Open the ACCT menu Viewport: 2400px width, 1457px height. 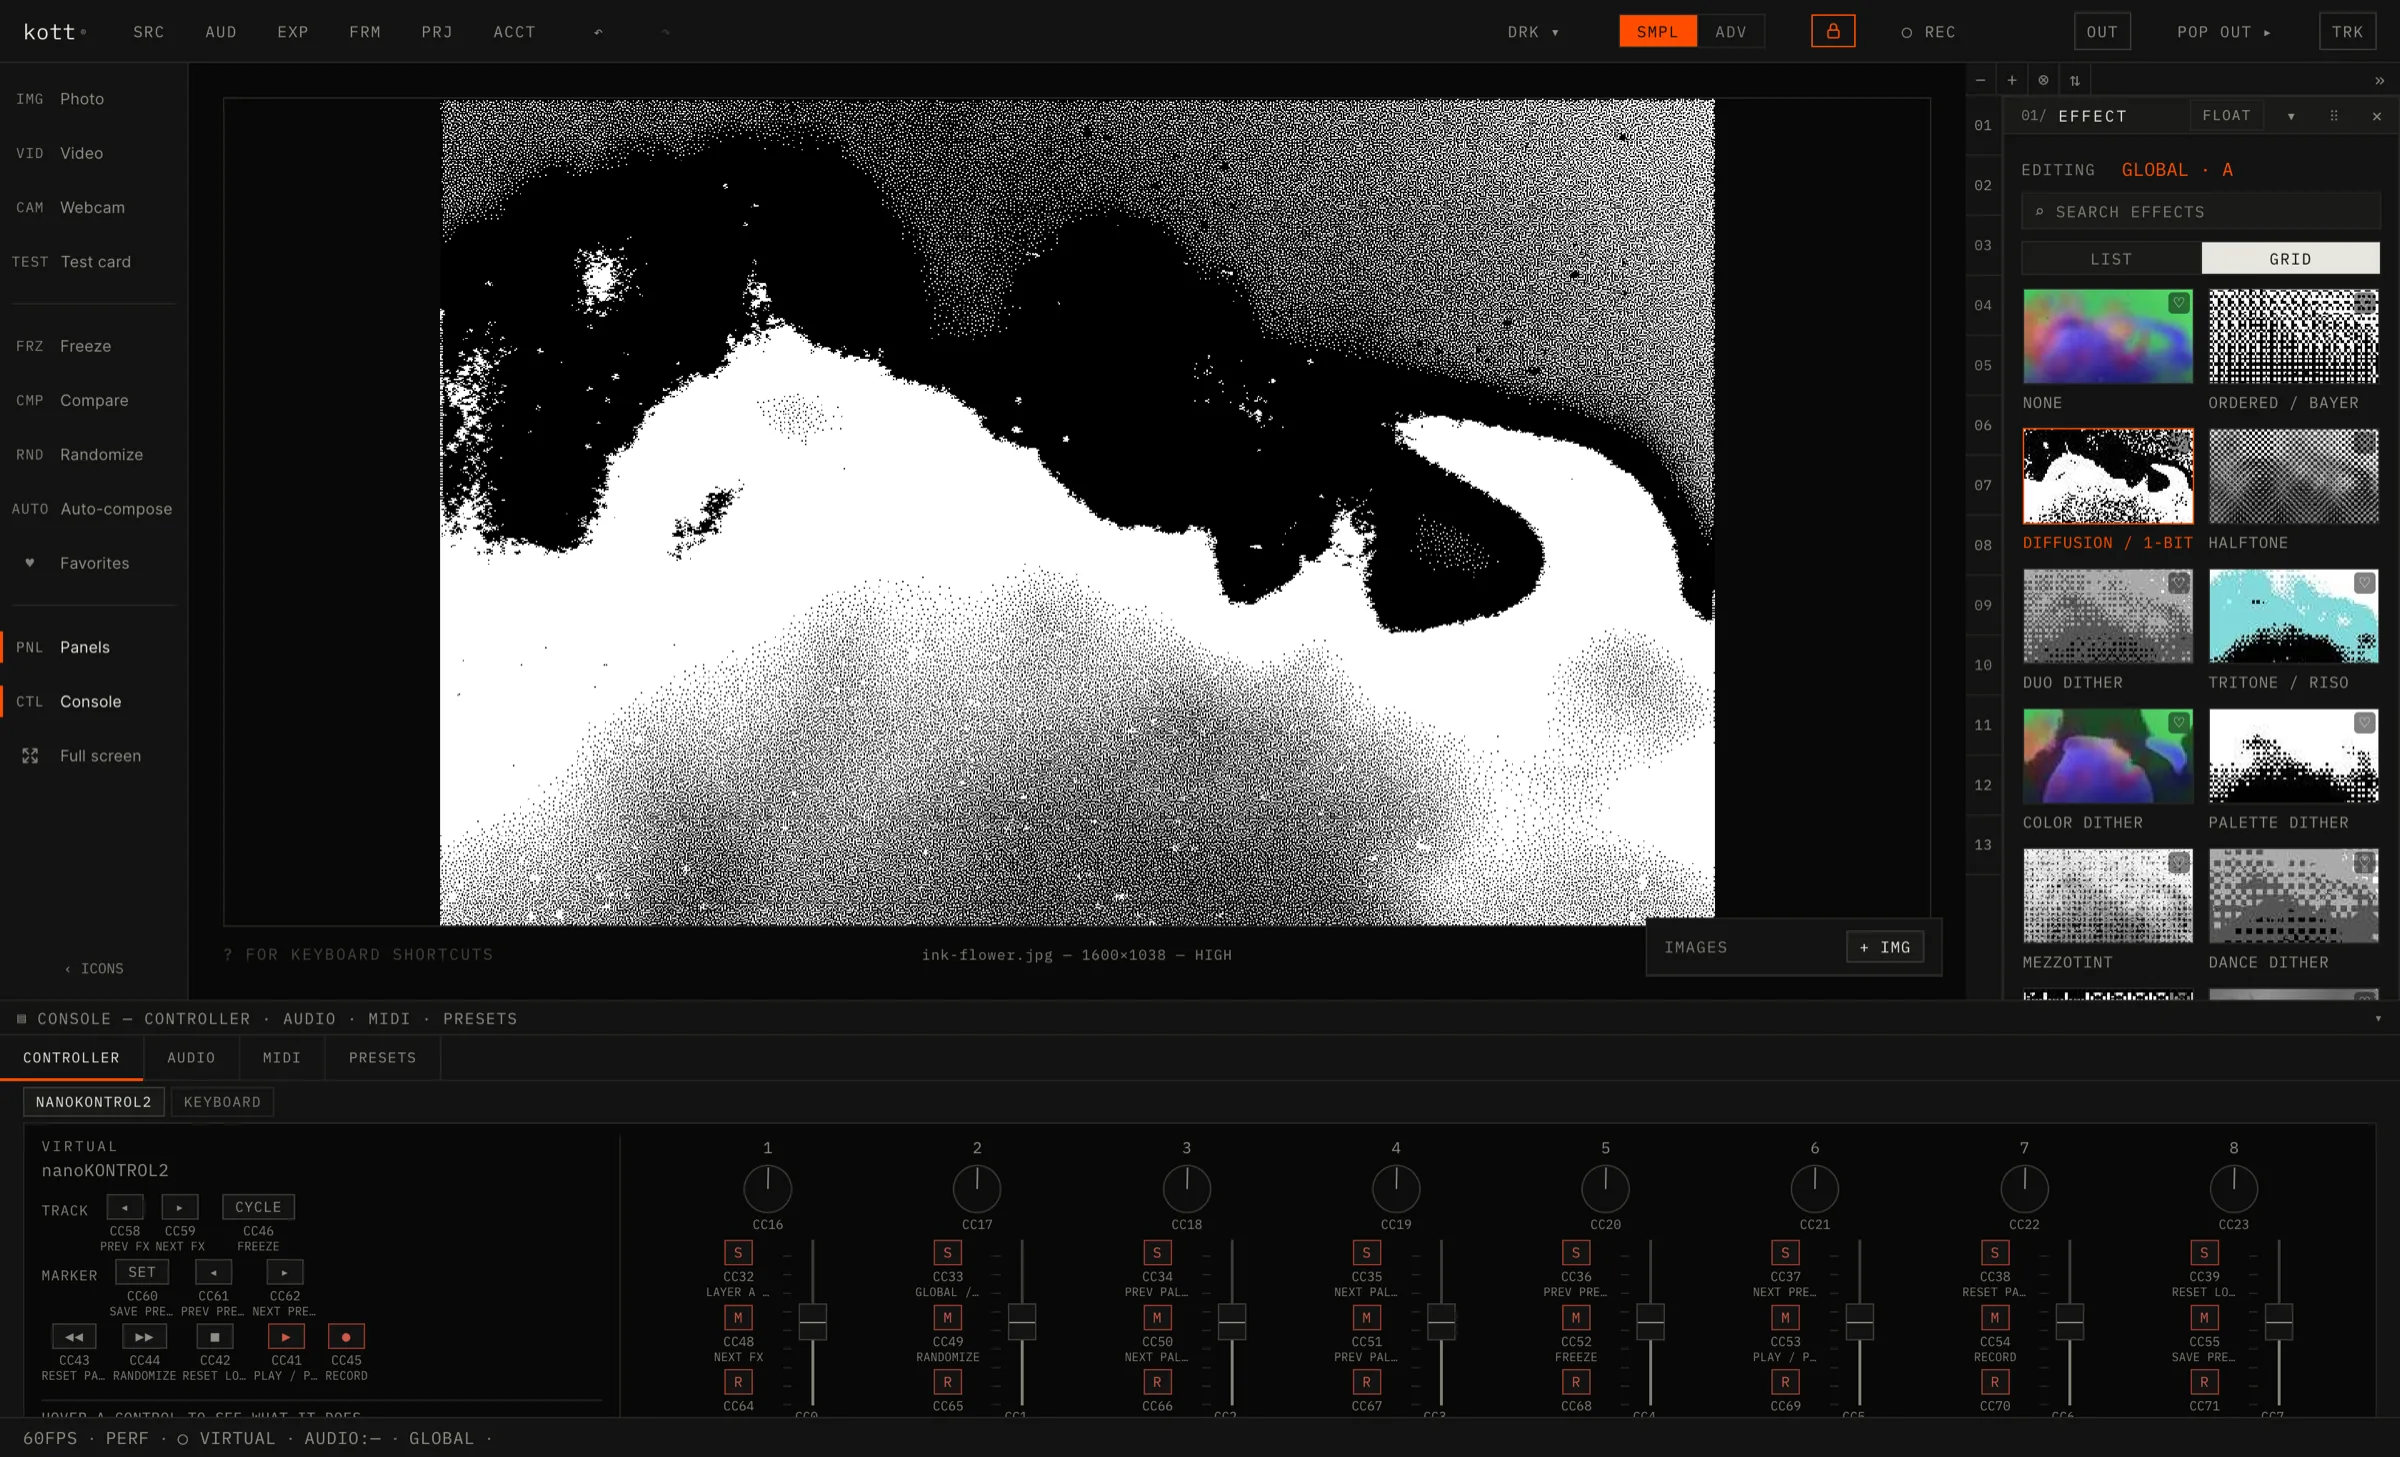pos(515,32)
